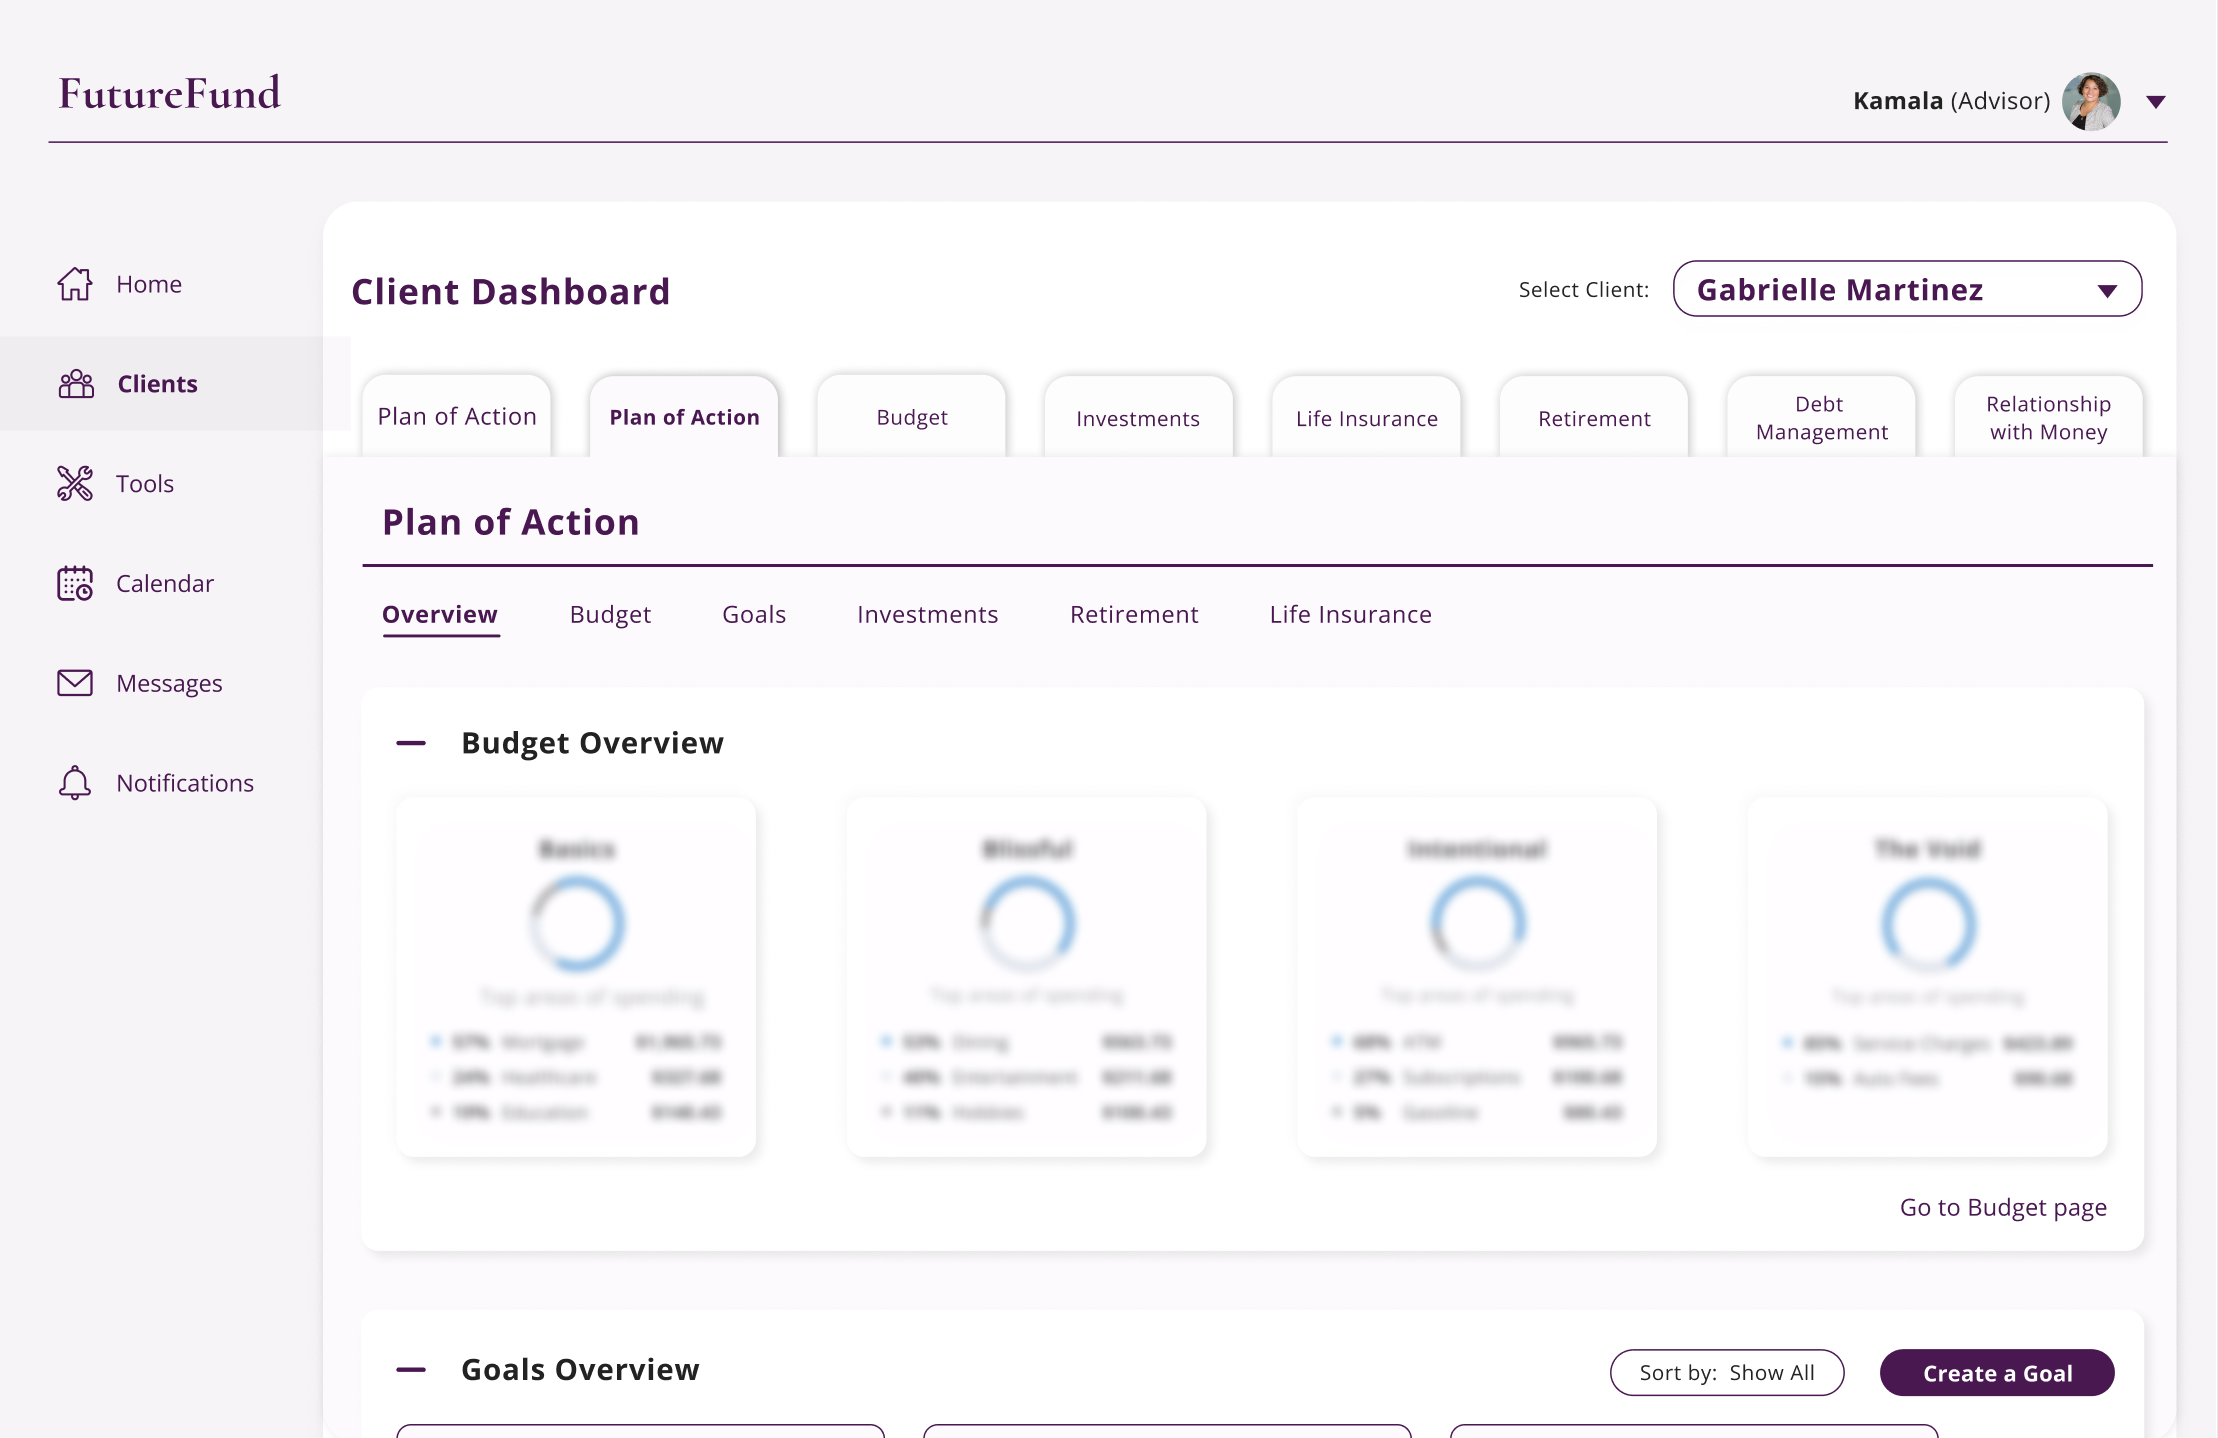
Task: Click the The Void budget card
Action: (x=1927, y=977)
